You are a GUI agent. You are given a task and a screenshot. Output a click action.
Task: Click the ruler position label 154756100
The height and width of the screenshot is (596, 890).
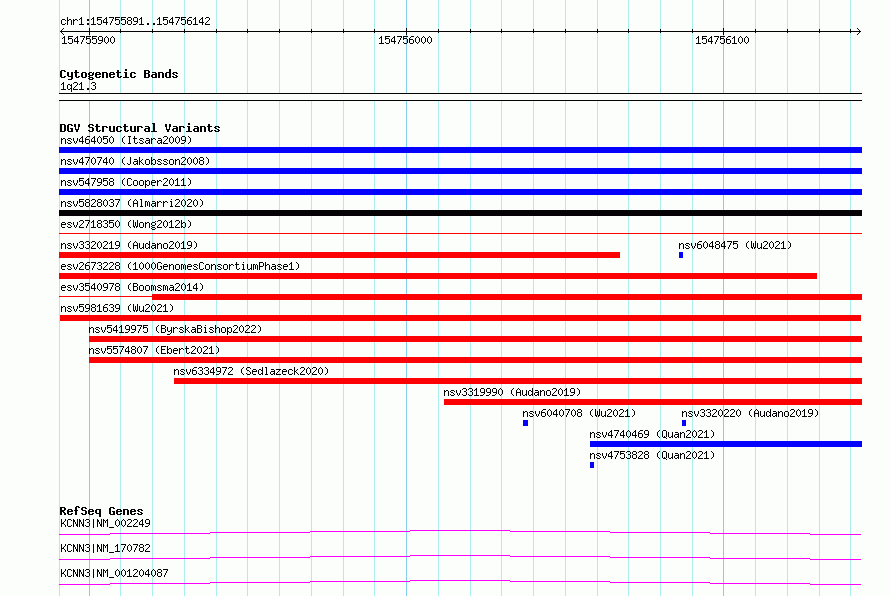pos(722,40)
